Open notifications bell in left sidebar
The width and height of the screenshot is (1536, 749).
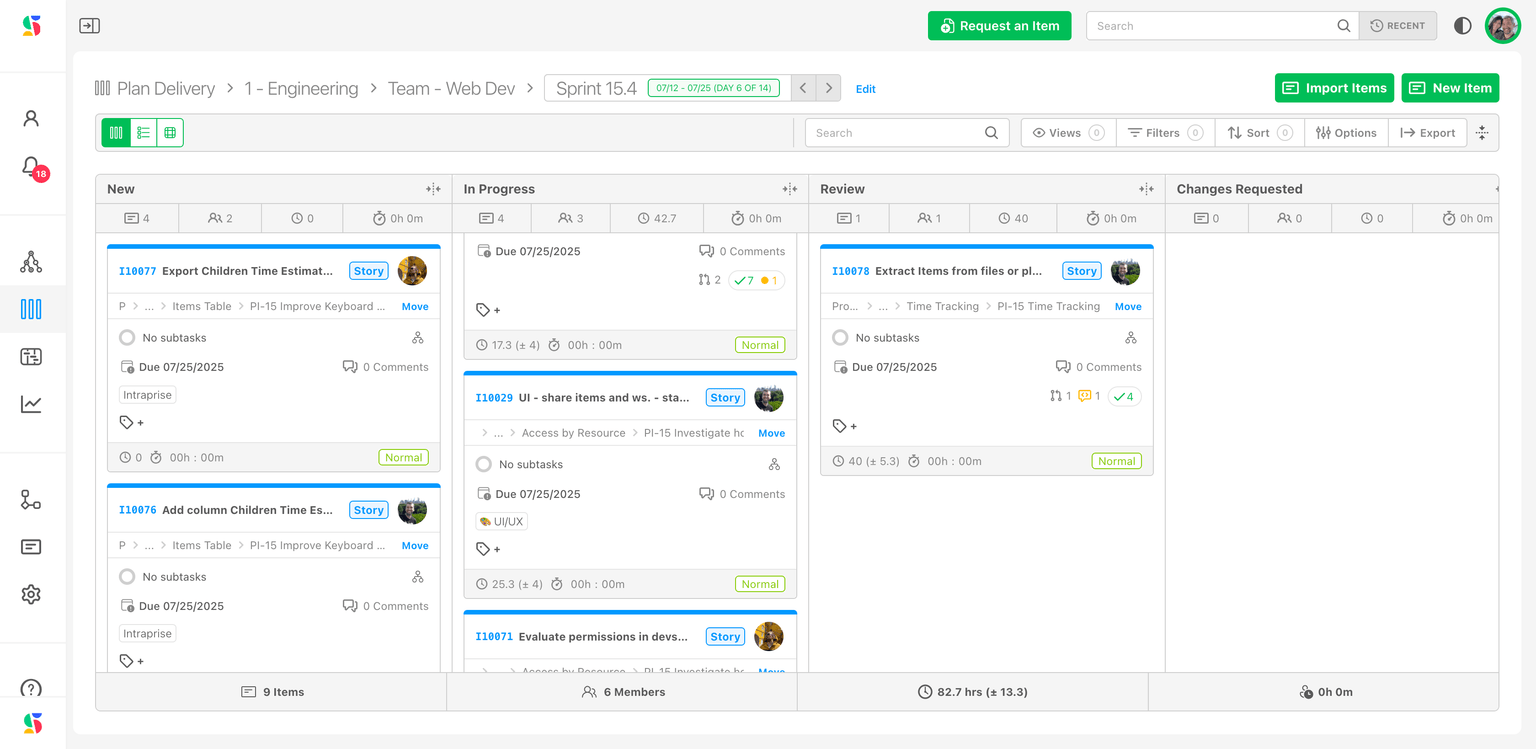(x=31, y=166)
